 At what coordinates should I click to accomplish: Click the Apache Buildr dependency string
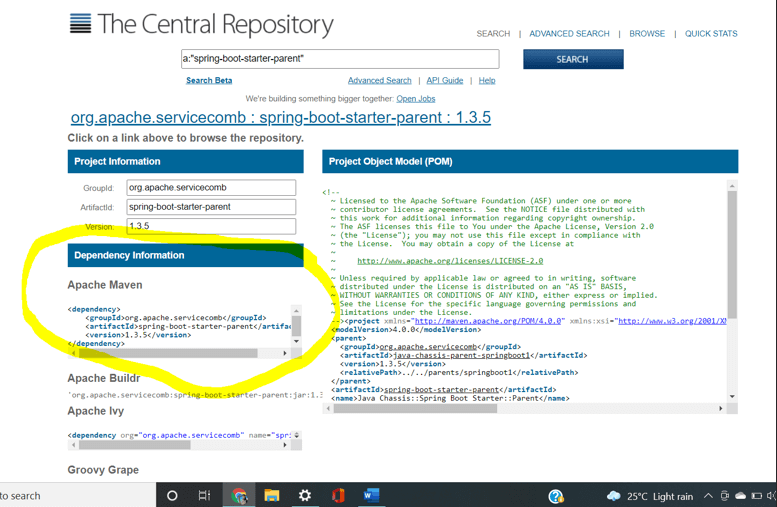click(x=195, y=395)
